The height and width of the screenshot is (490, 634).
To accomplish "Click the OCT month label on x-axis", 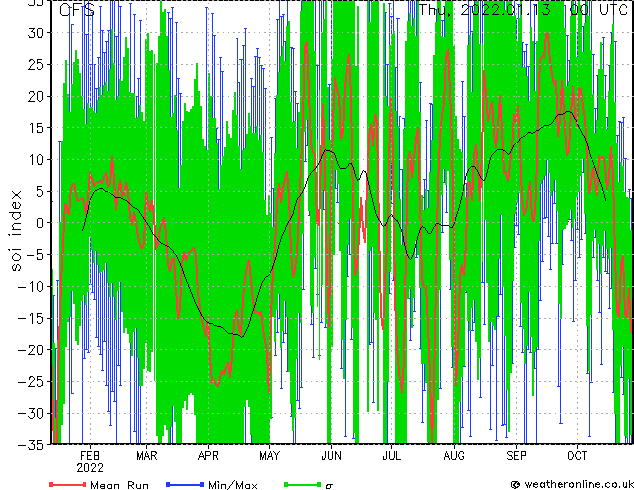I will [577, 456].
